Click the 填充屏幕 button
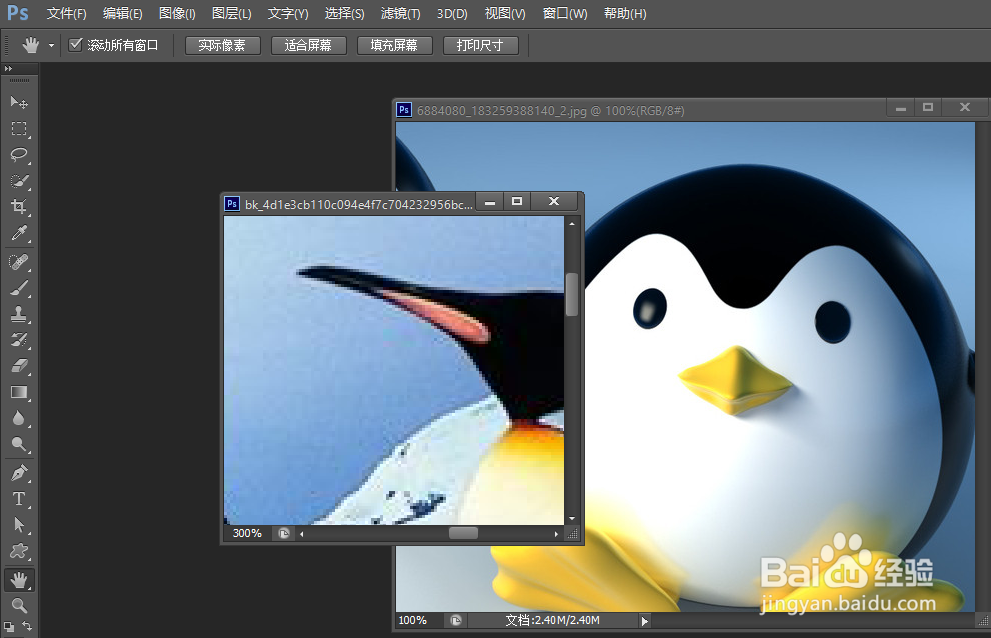 point(394,46)
